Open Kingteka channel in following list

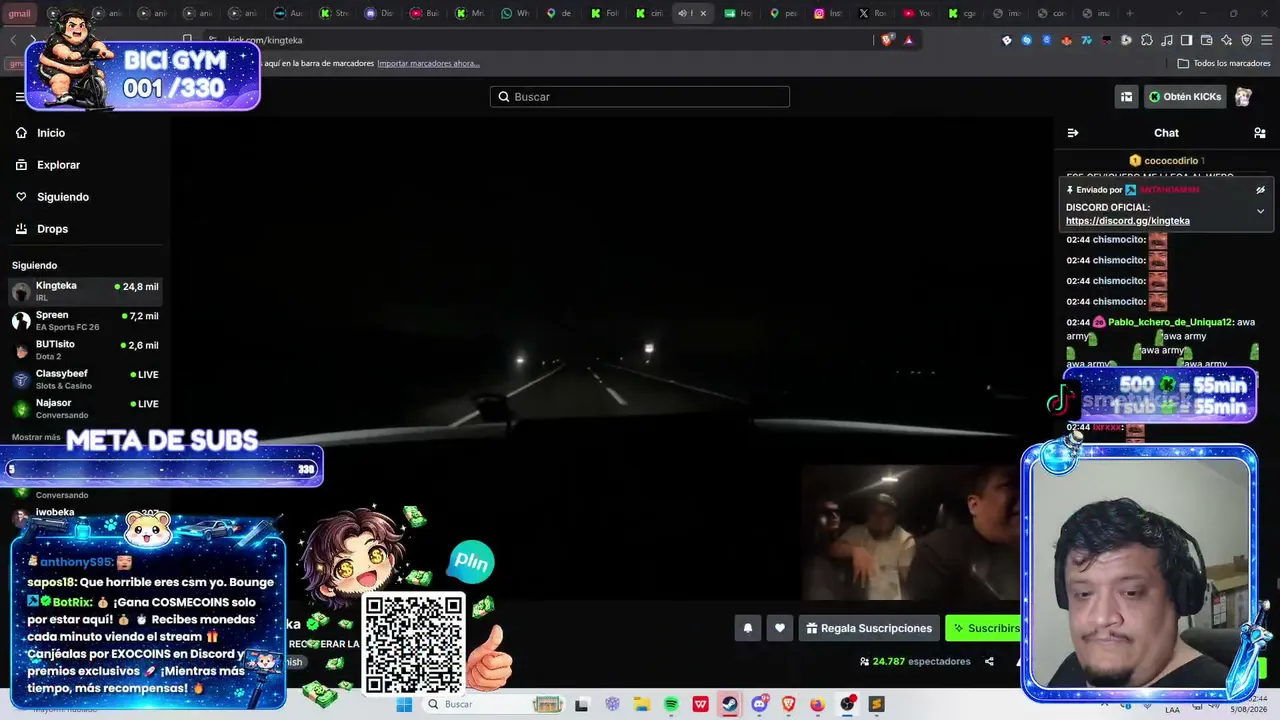point(85,291)
